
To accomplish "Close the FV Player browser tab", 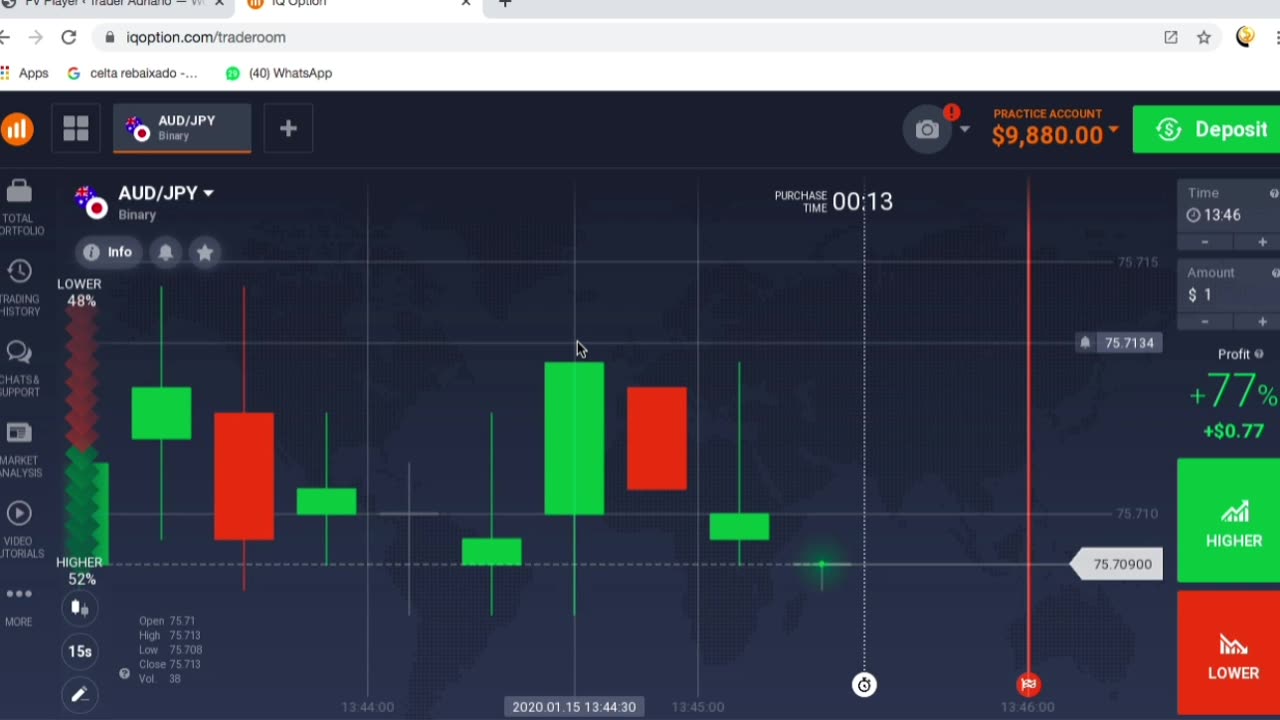I will pyautogui.click(x=220, y=4).
